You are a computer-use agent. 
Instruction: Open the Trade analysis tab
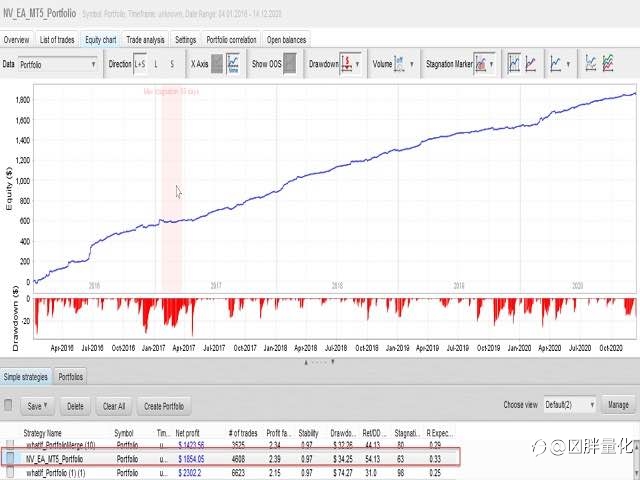coord(145,40)
